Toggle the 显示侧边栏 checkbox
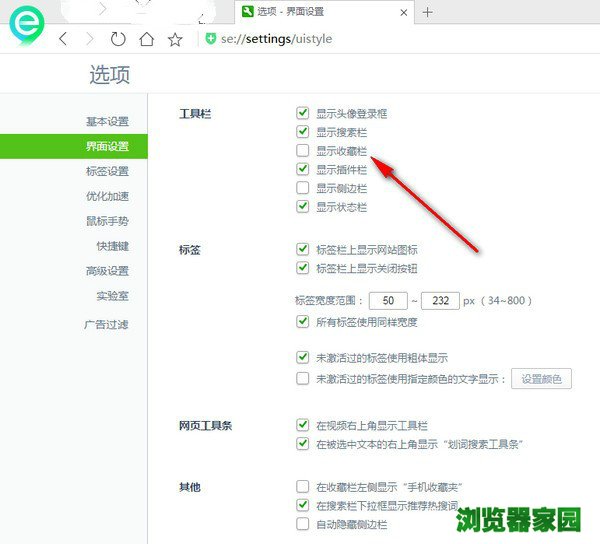 (x=303, y=188)
